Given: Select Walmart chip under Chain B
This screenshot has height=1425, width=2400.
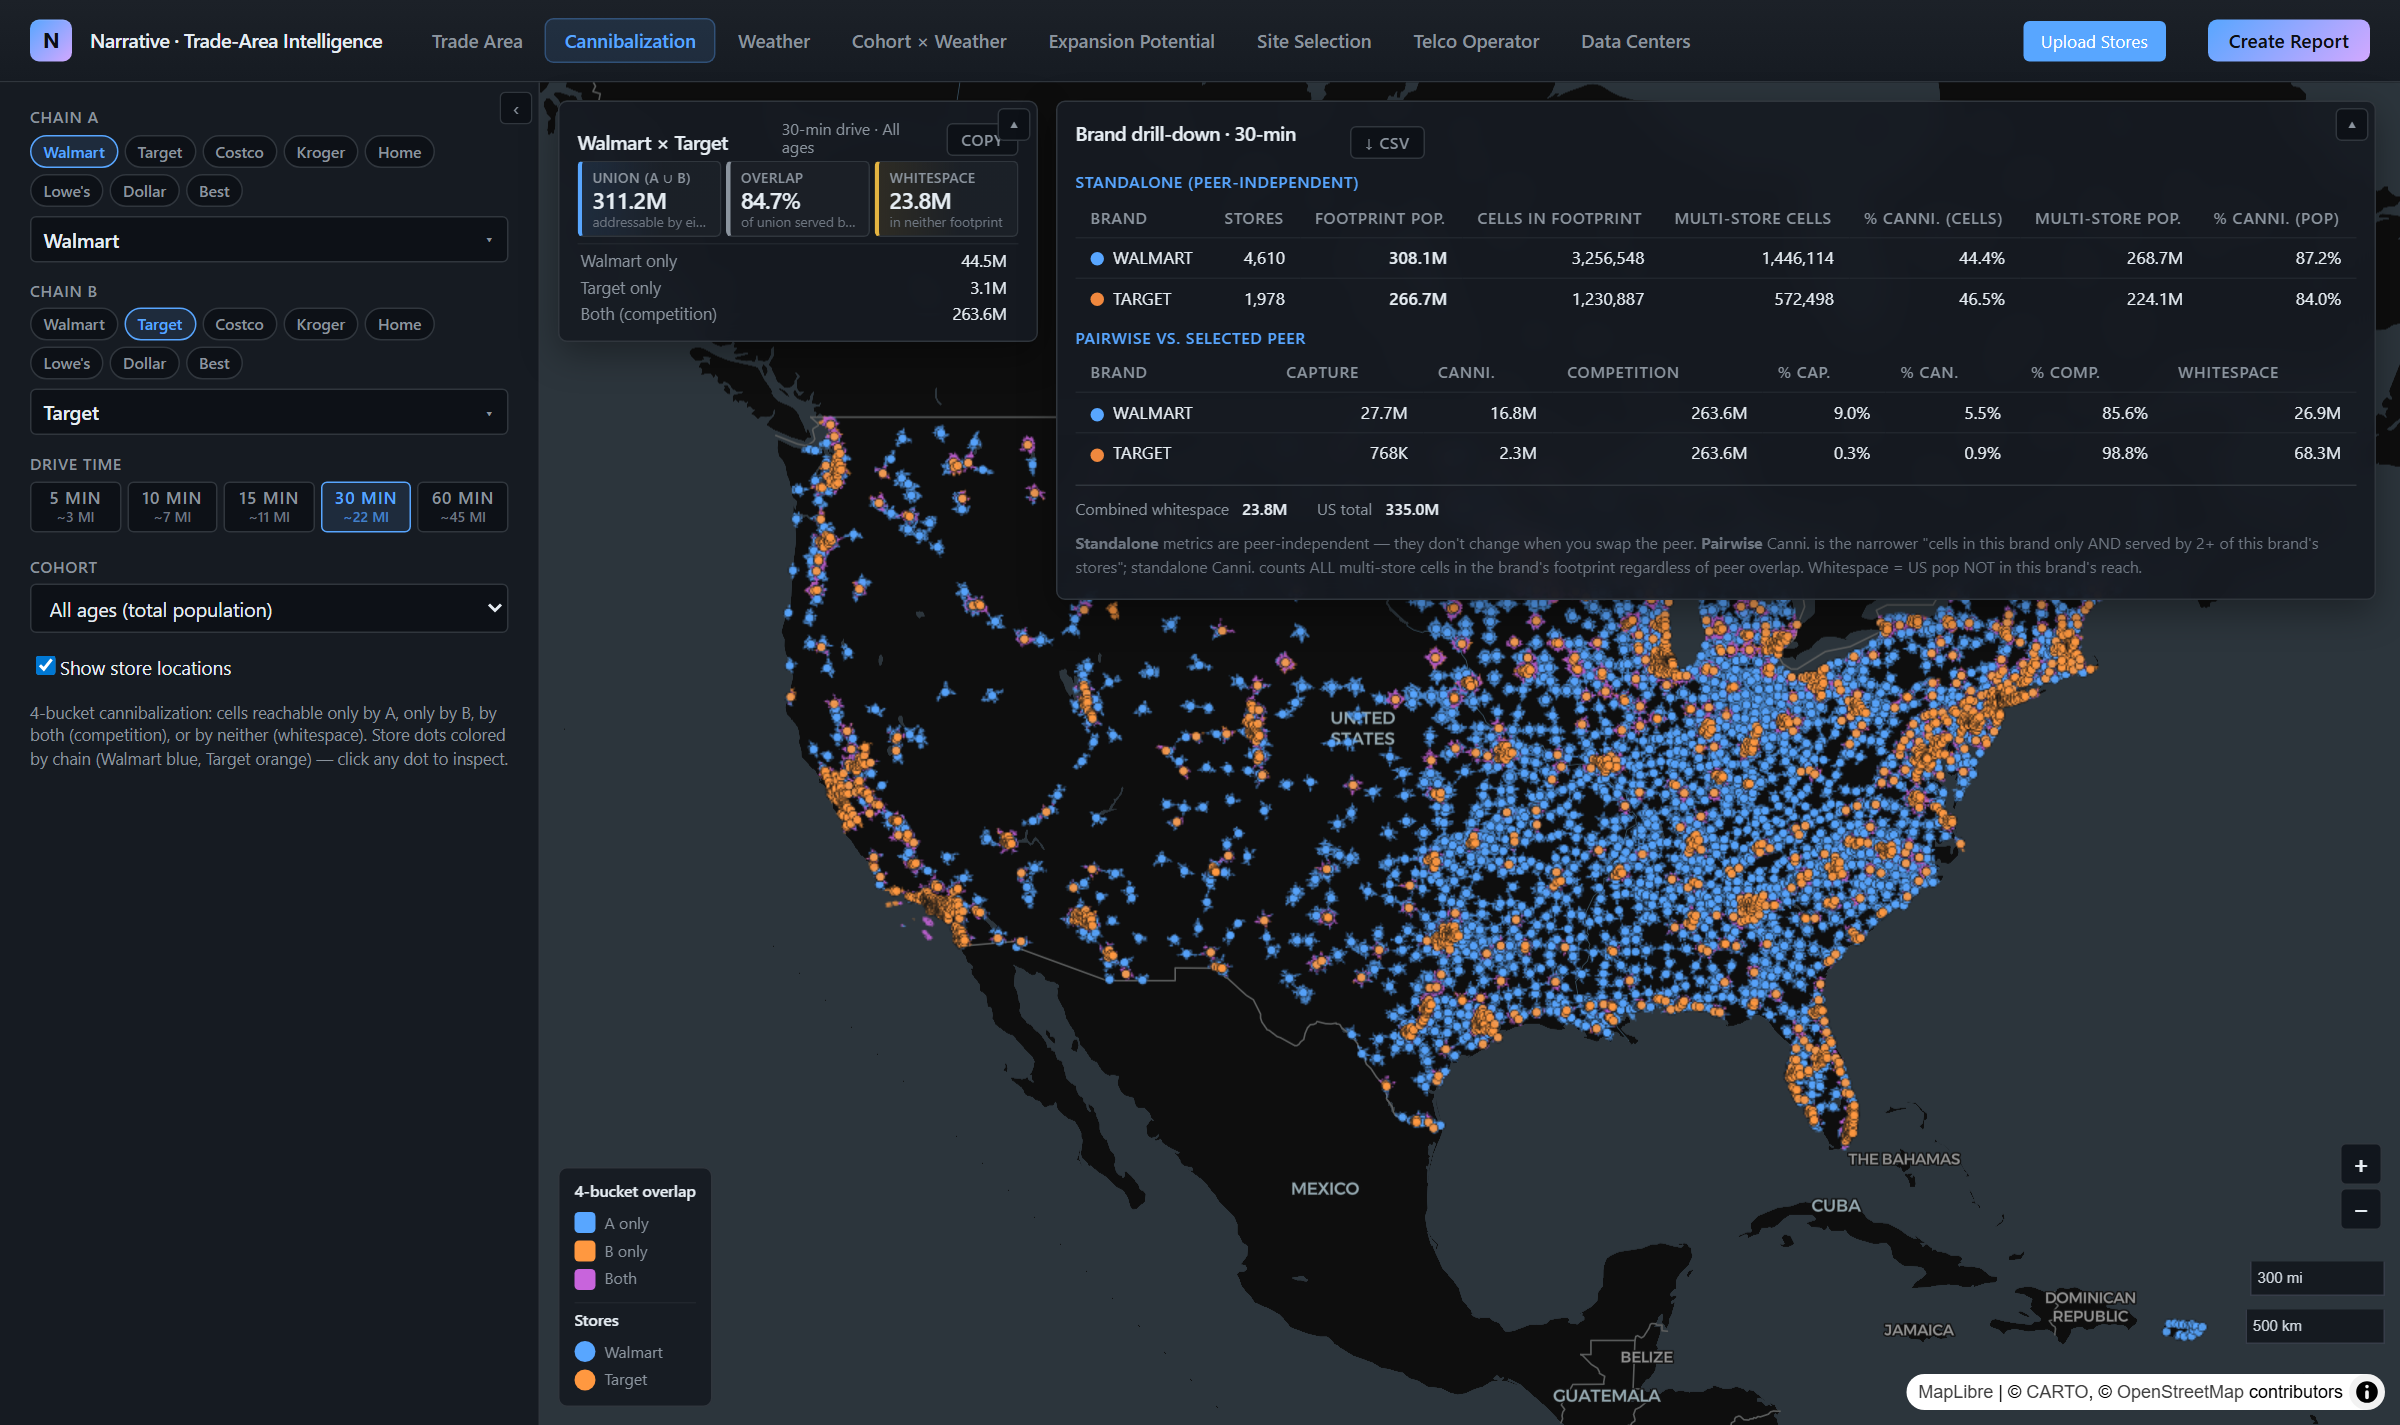Looking at the screenshot, I should pyautogui.click(x=74, y=324).
